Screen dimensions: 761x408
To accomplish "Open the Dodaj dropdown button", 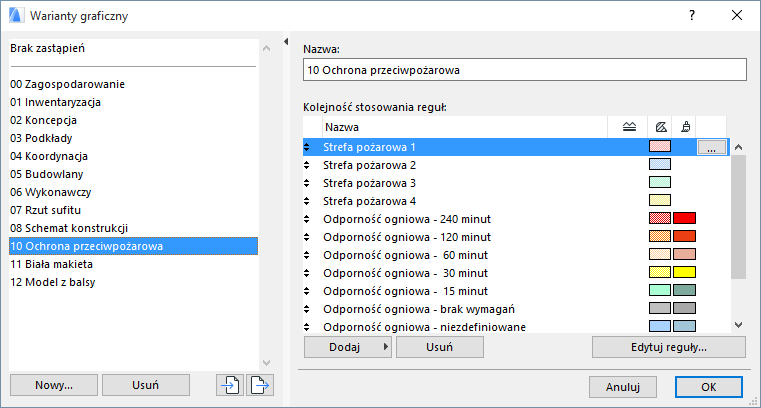I will pos(347,347).
